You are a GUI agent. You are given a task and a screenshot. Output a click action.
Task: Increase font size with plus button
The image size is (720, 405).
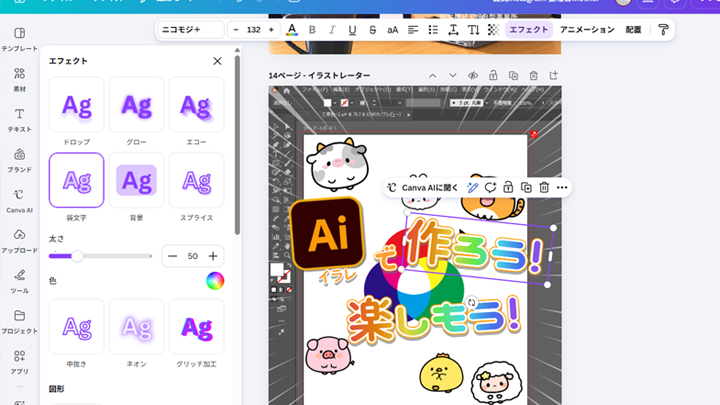click(271, 29)
